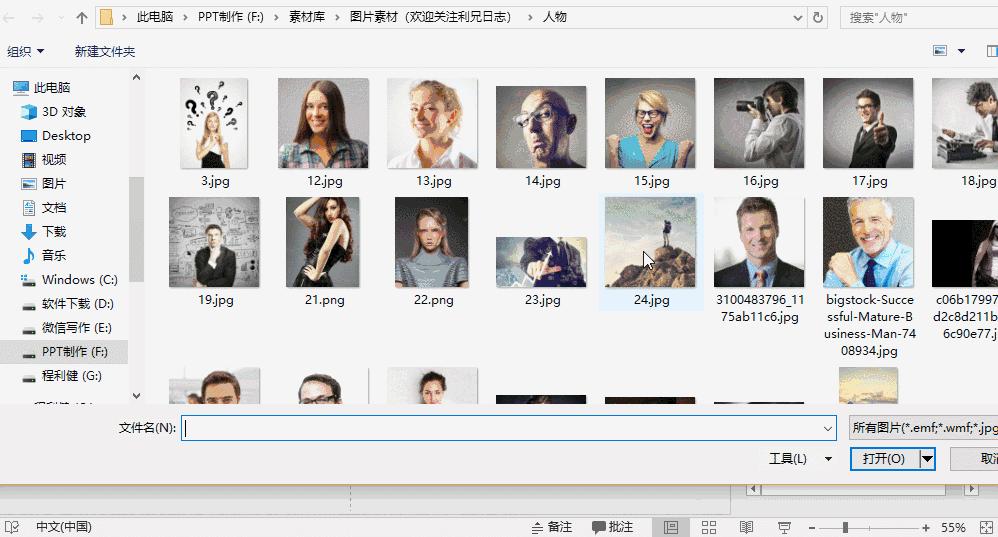Click sidebar scroll down arrow
The height and width of the screenshot is (537, 998).
(136, 396)
